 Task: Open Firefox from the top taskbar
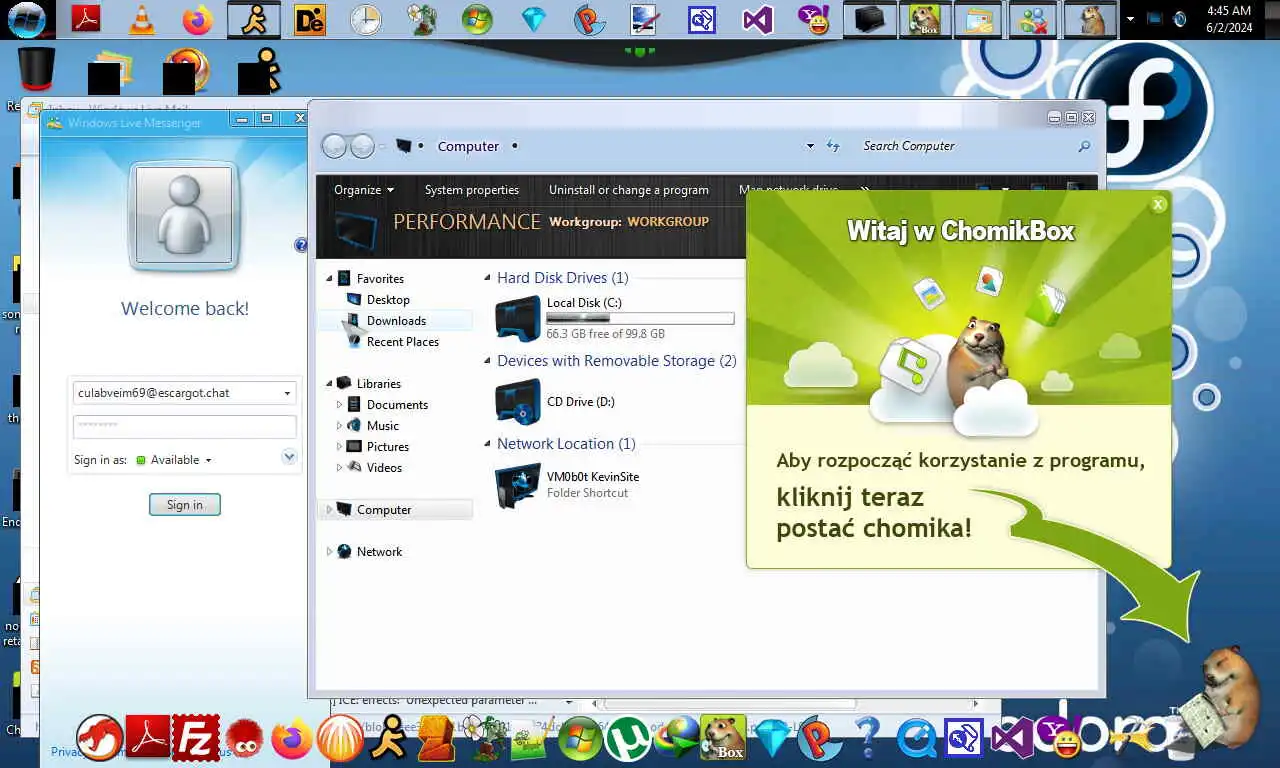pyautogui.click(x=198, y=19)
